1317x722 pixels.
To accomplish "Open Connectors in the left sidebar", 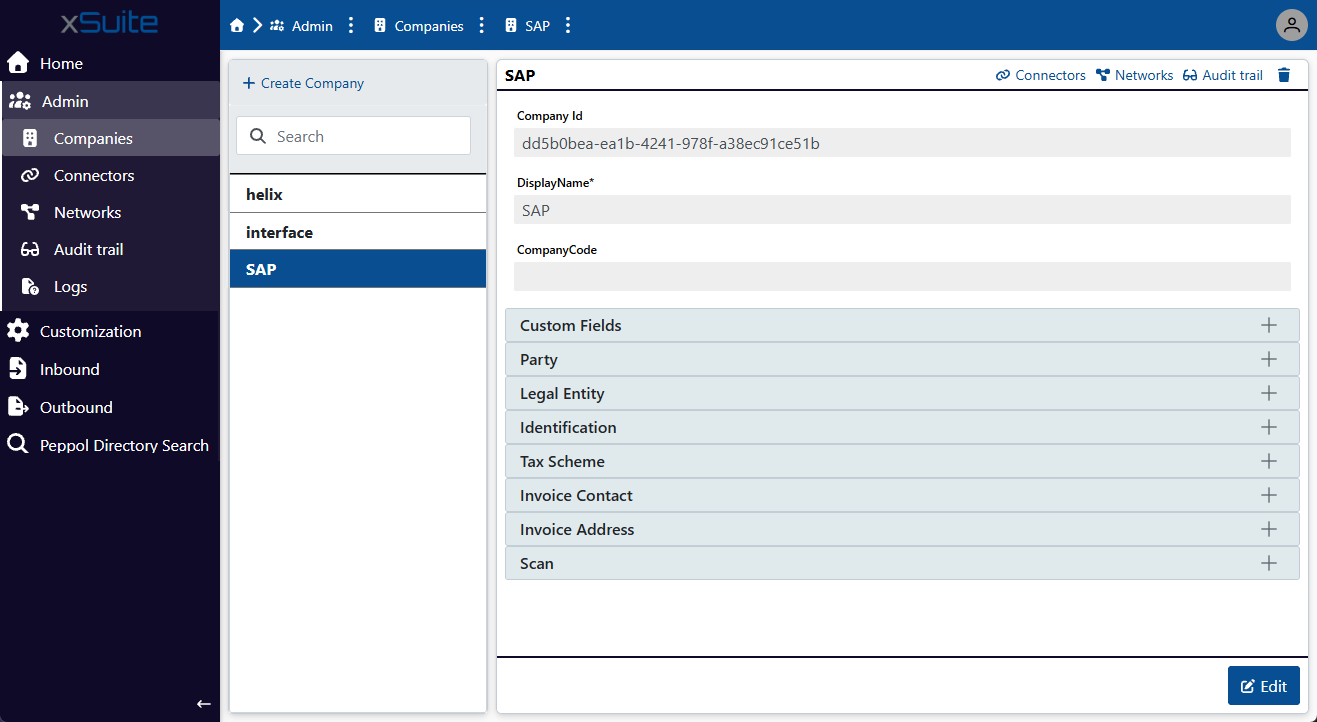I will pyautogui.click(x=94, y=175).
